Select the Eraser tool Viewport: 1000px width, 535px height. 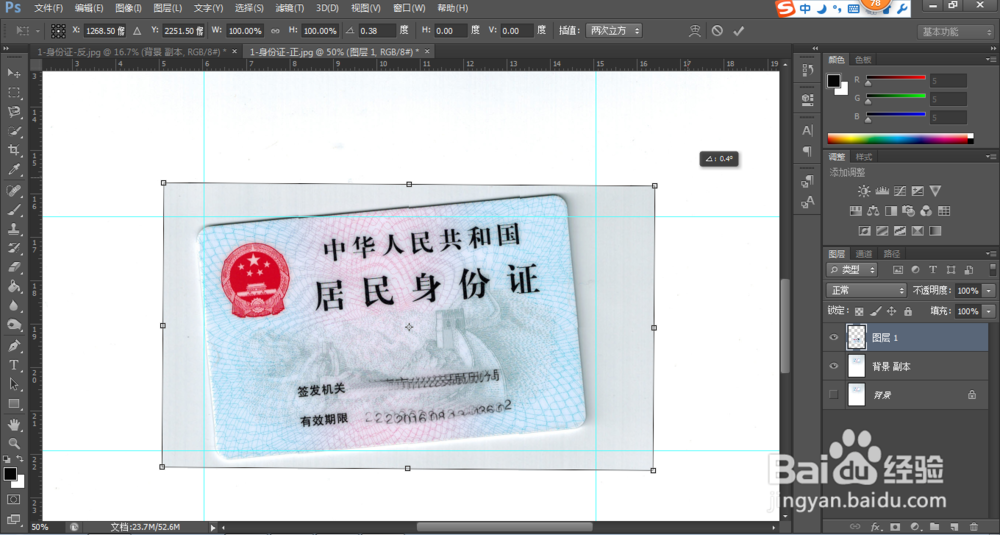point(14,267)
